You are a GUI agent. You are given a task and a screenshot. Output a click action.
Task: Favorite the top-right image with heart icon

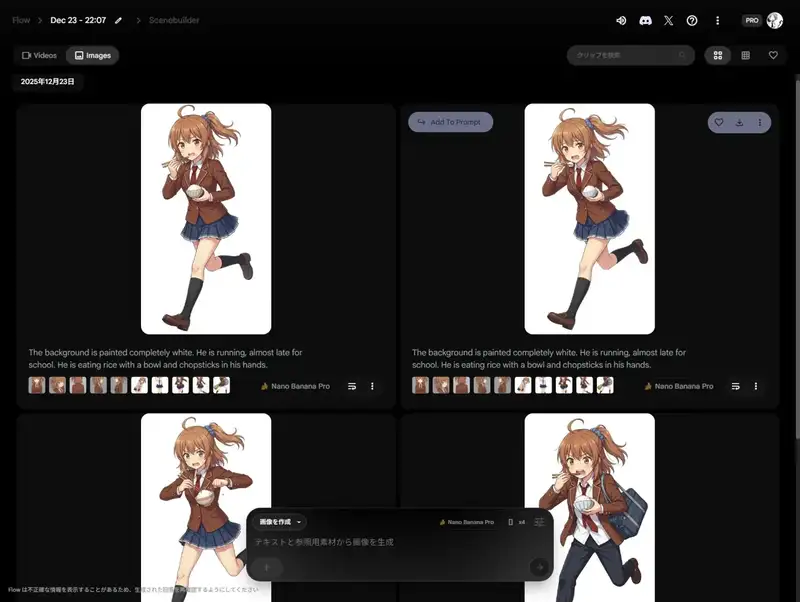click(718, 122)
